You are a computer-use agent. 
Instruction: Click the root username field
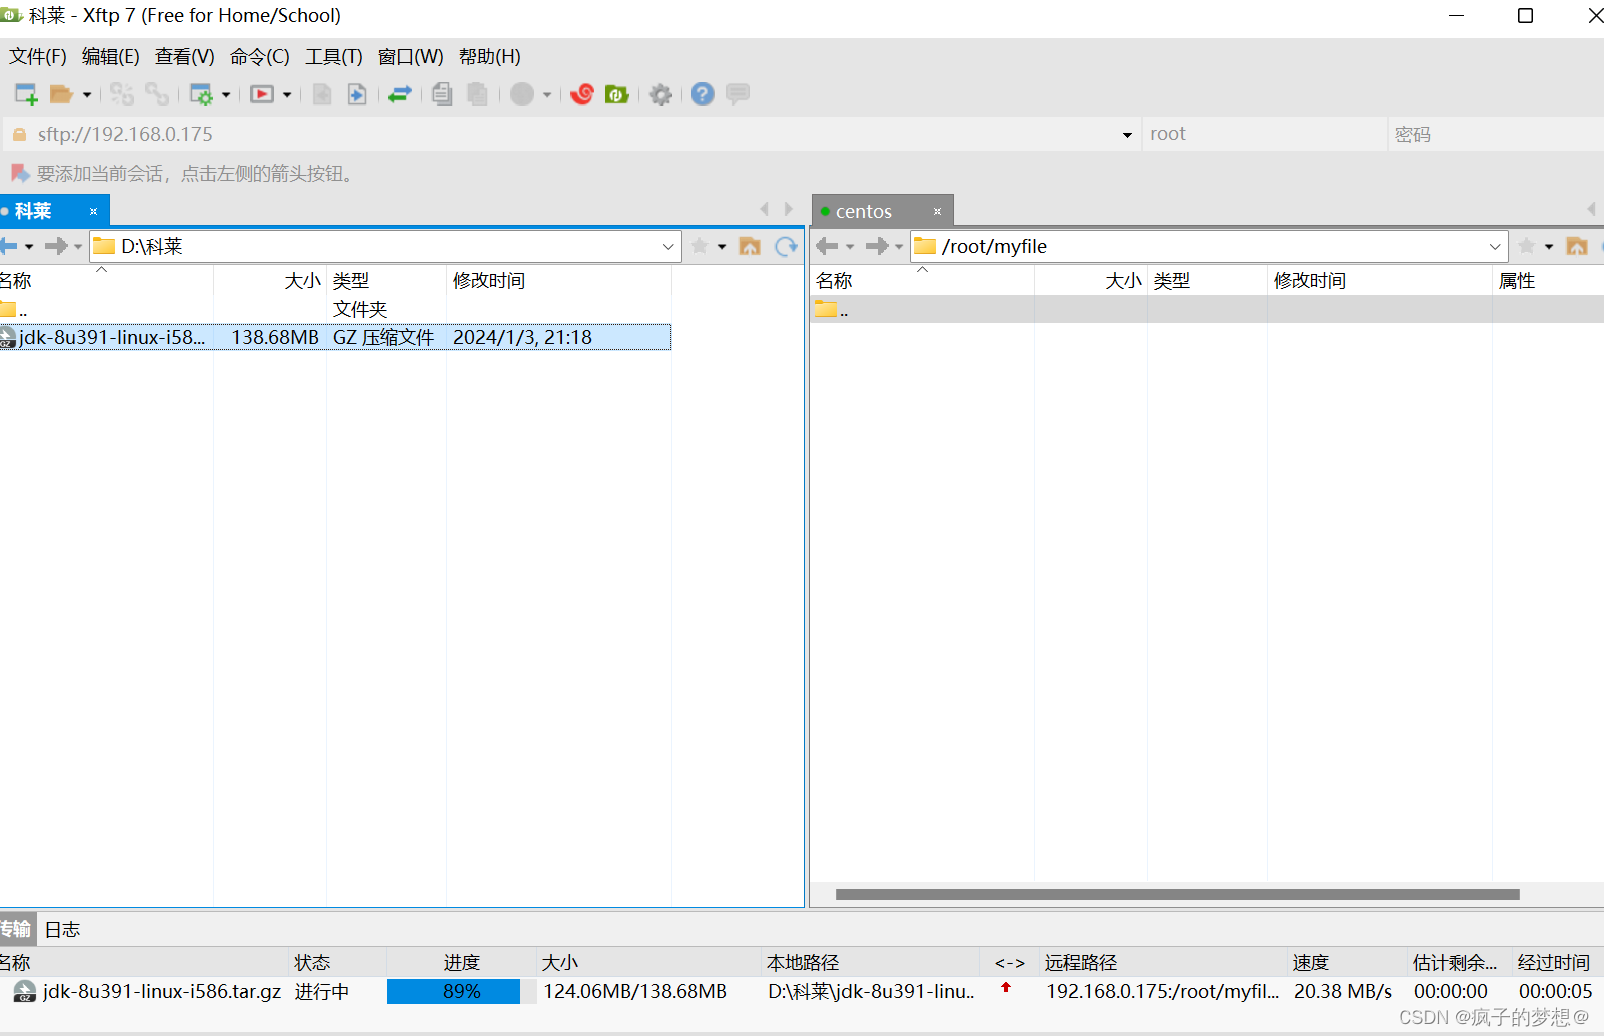tap(1264, 134)
